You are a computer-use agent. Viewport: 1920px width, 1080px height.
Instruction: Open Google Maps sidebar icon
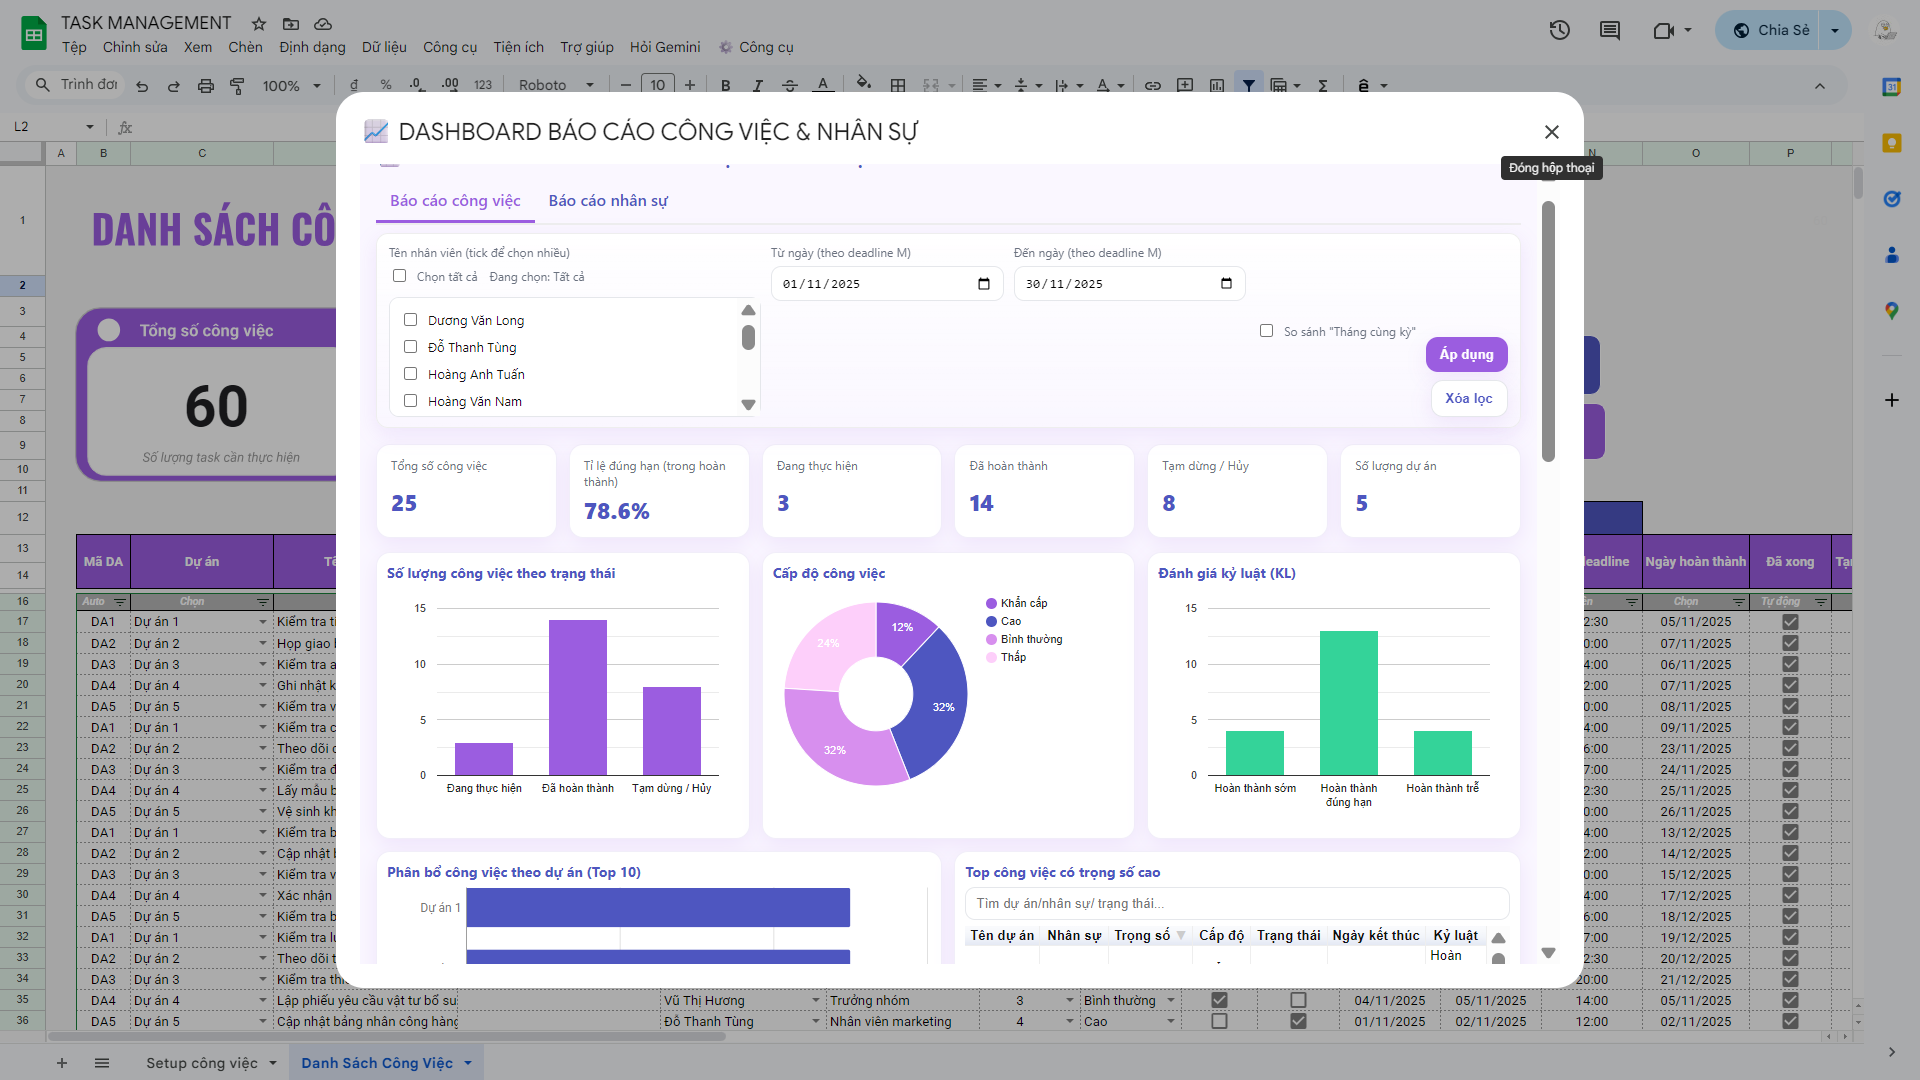[1891, 311]
